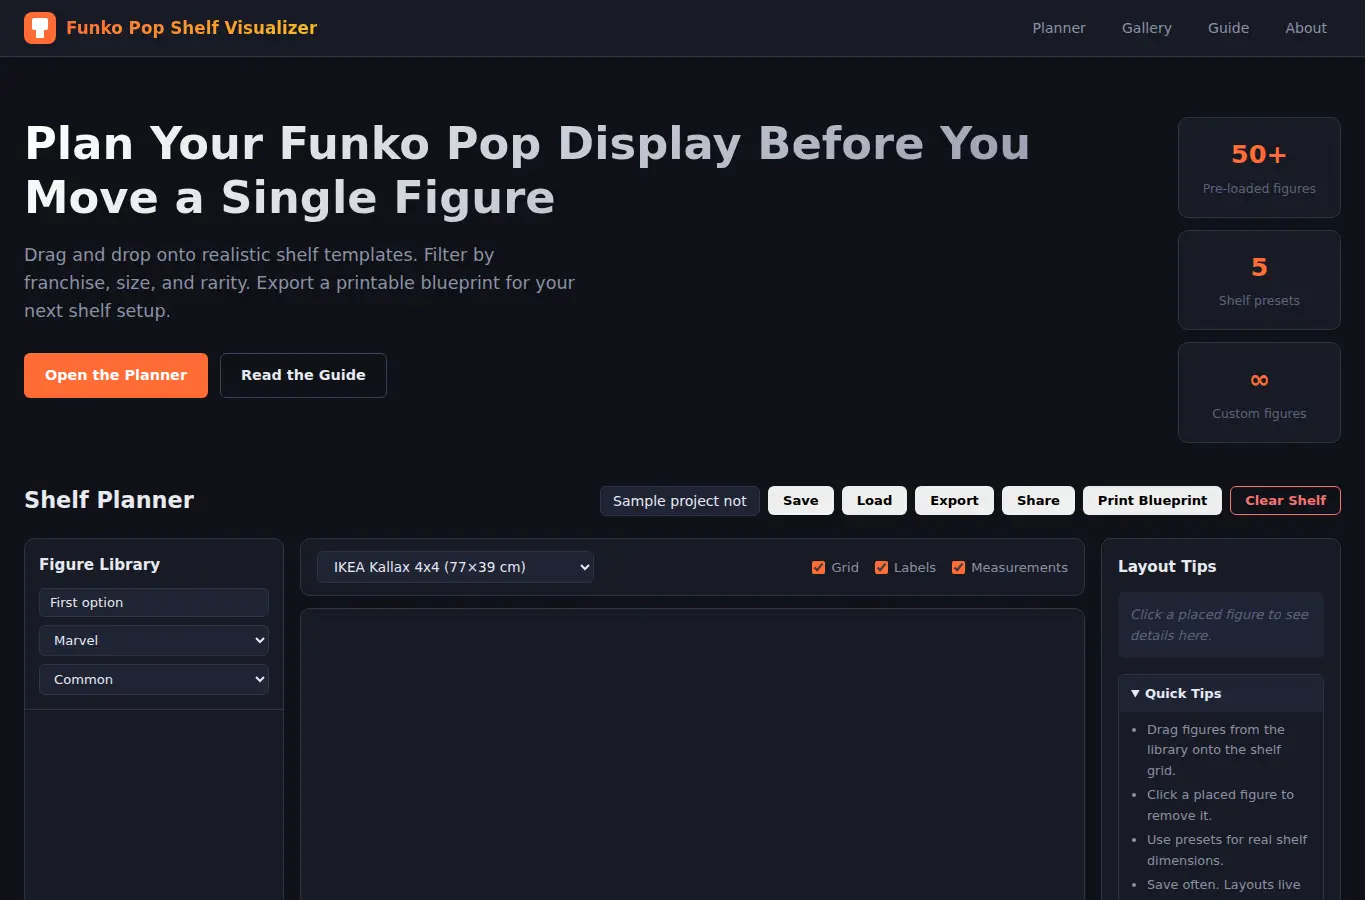Open the Marvel franchise dropdown
The width and height of the screenshot is (1365, 900).
pyautogui.click(x=154, y=640)
